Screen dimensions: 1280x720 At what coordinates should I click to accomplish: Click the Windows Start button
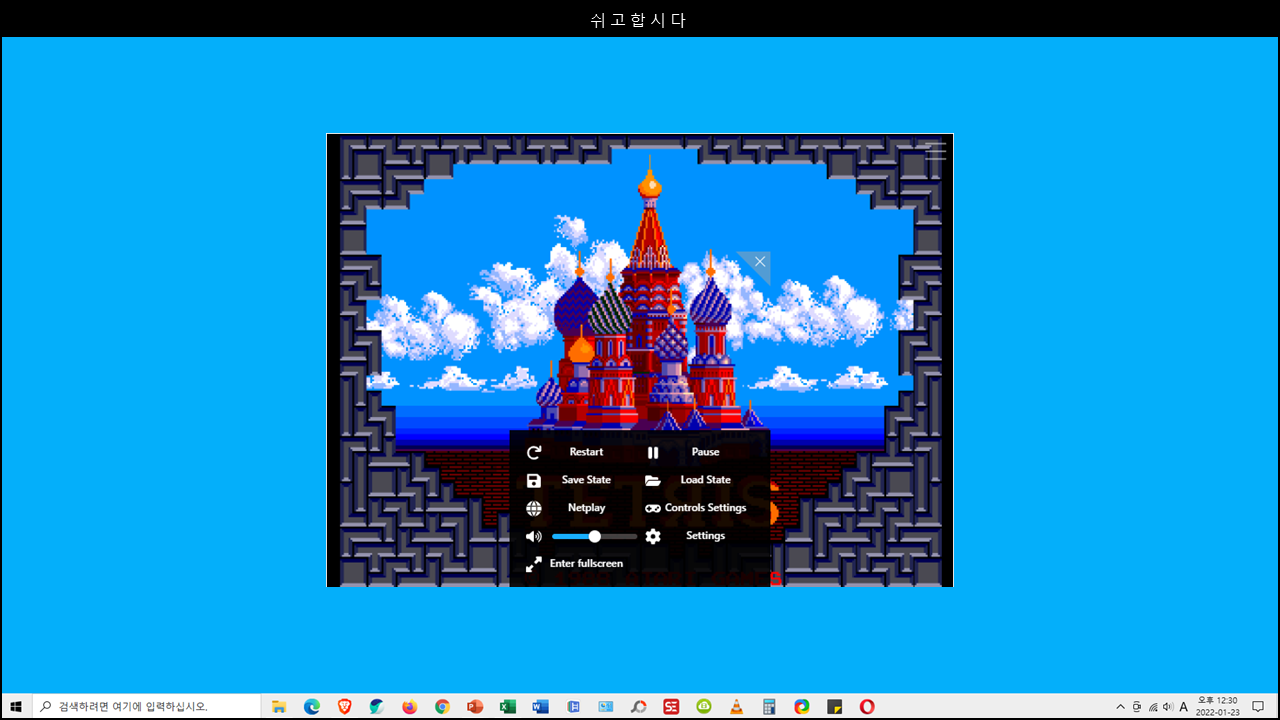point(16,707)
